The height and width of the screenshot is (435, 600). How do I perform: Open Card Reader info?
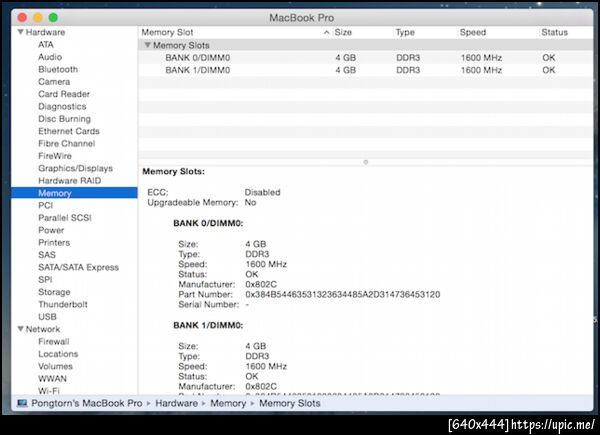point(64,94)
